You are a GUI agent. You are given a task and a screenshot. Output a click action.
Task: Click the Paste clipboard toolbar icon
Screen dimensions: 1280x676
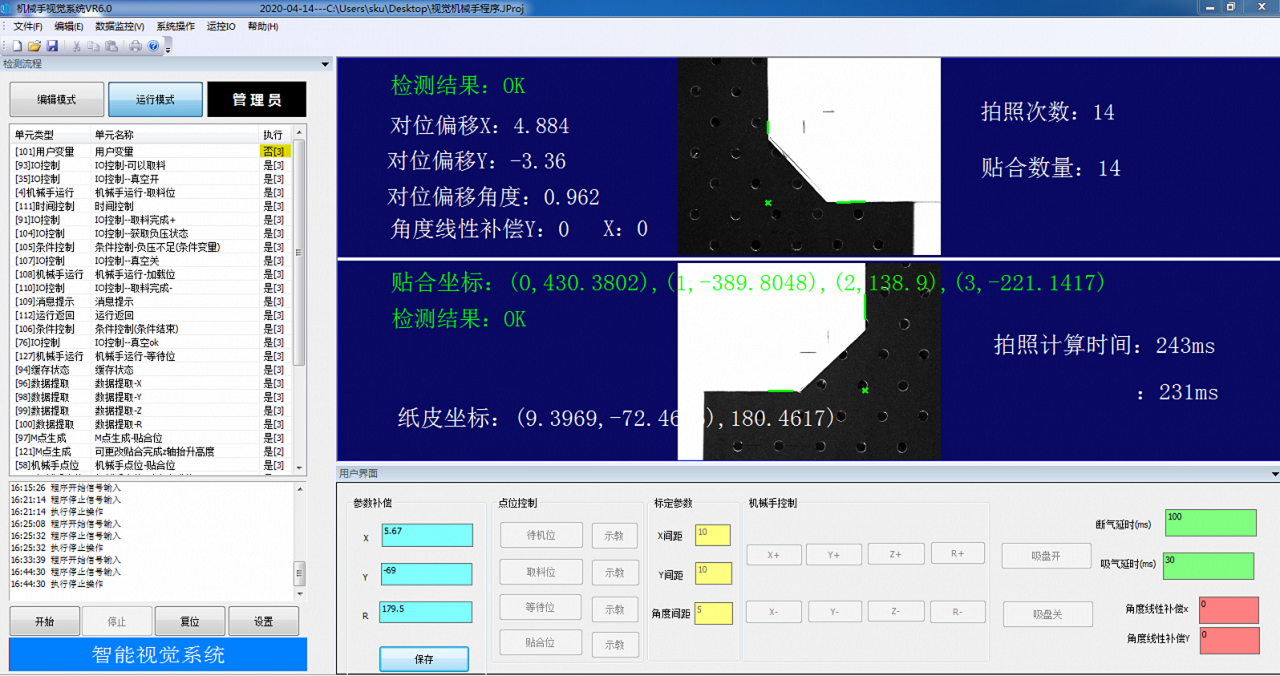click(111, 46)
